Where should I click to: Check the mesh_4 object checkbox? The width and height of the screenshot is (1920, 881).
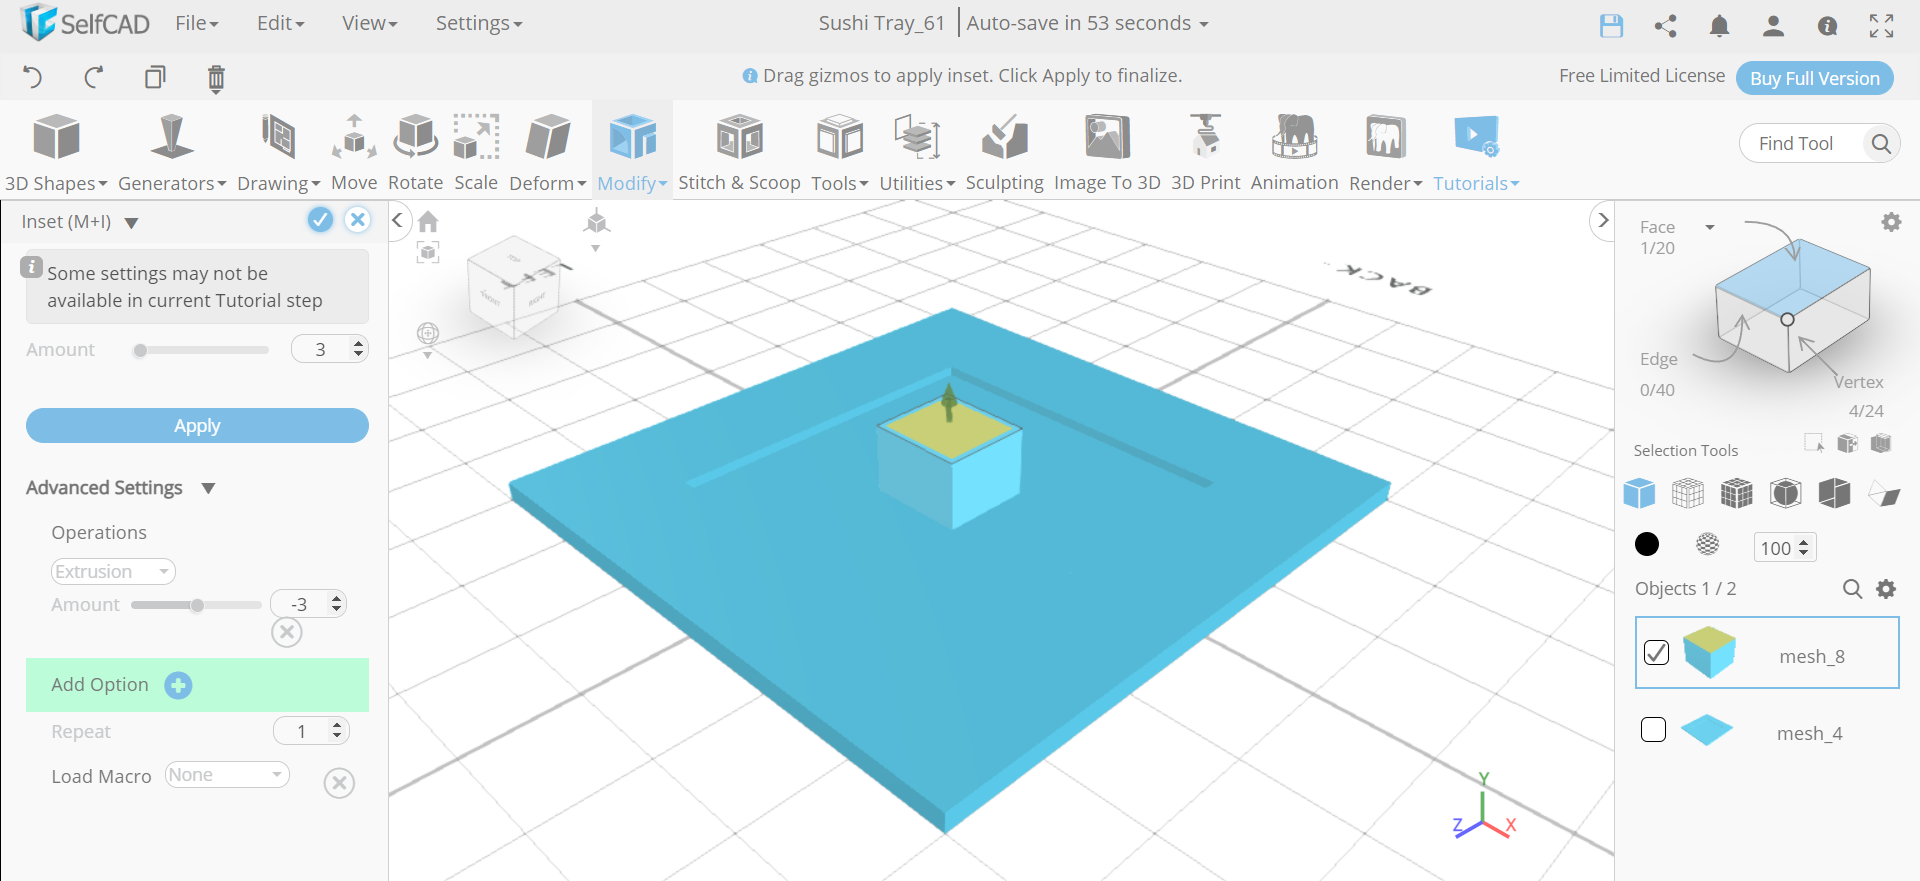click(x=1653, y=730)
